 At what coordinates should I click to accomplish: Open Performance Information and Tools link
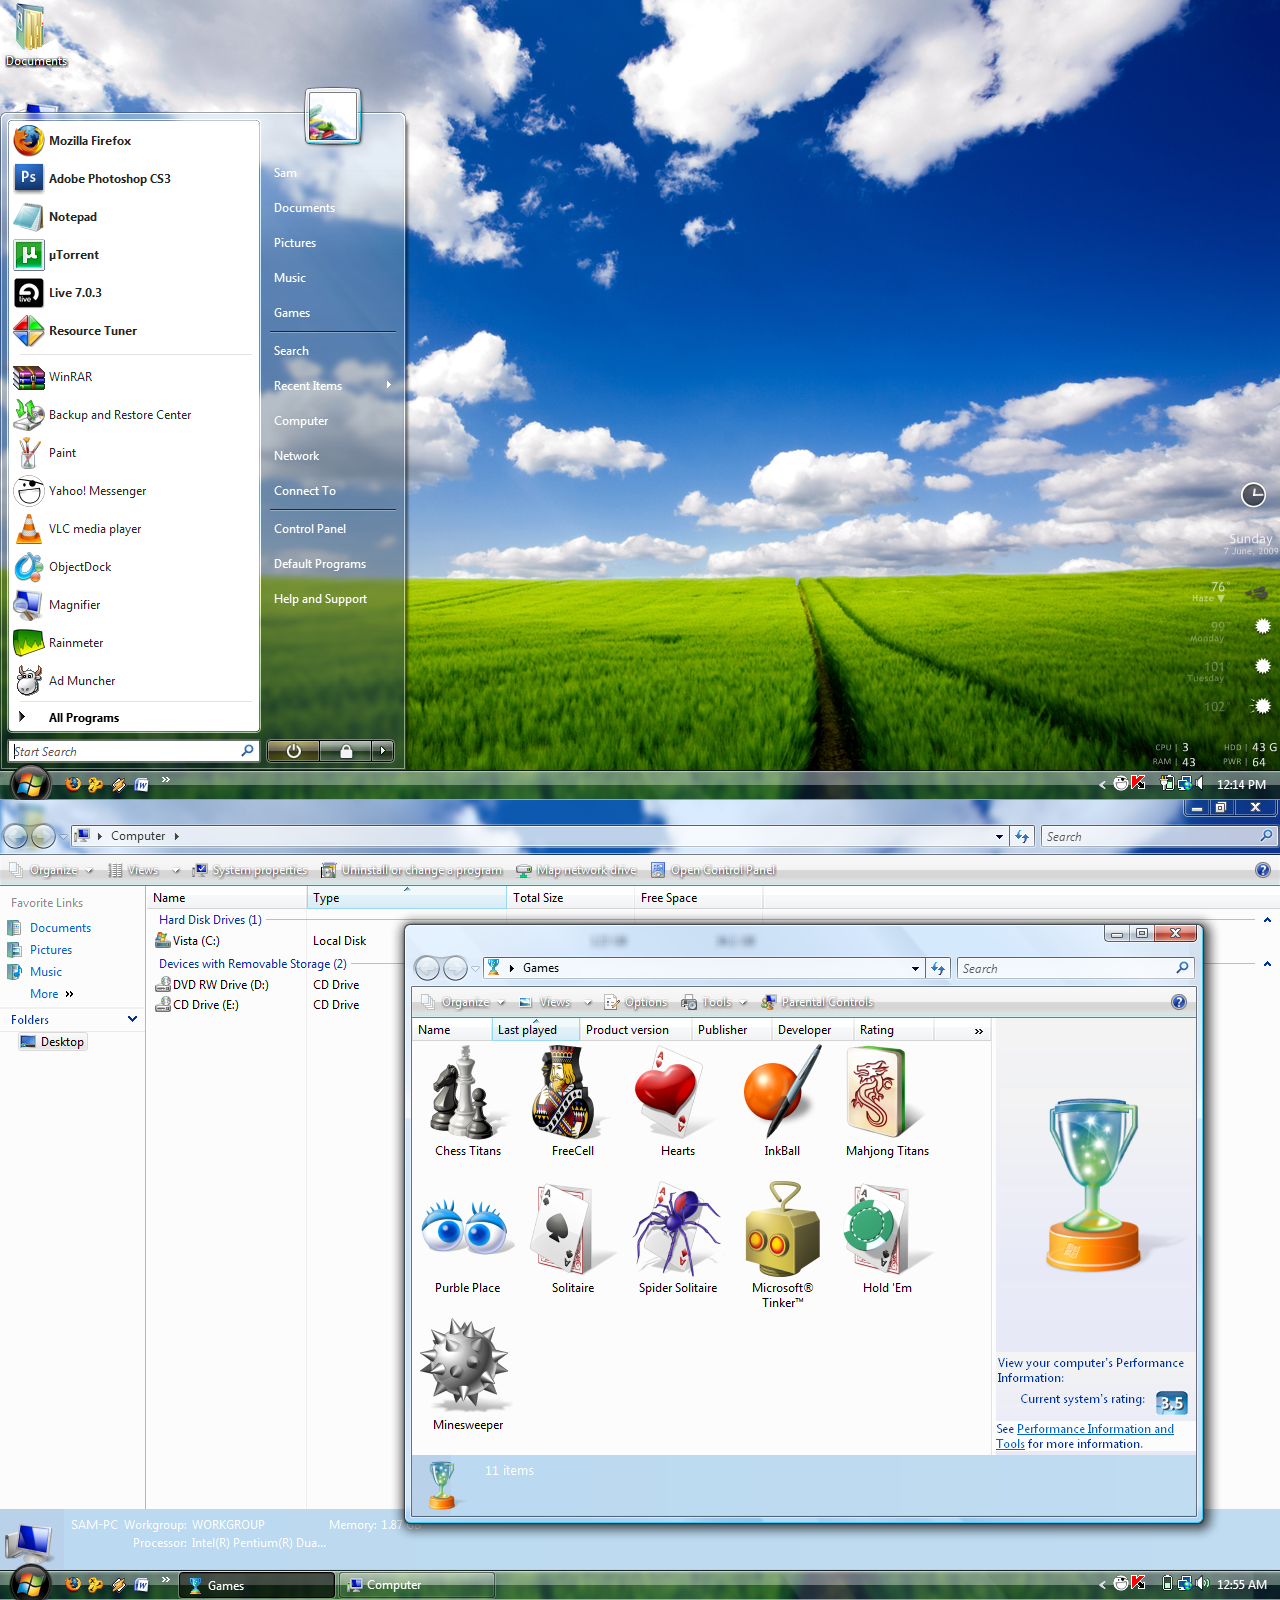pyautogui.click(x=1085, y=1436)
